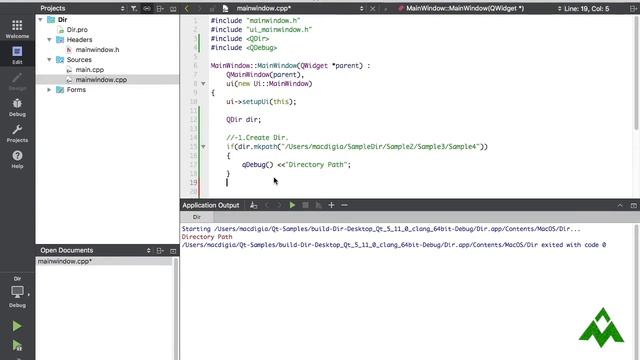This screenshot has height=360, width=640.
Task: Open the Projects mode wrench icon
Action: point(17,133)
